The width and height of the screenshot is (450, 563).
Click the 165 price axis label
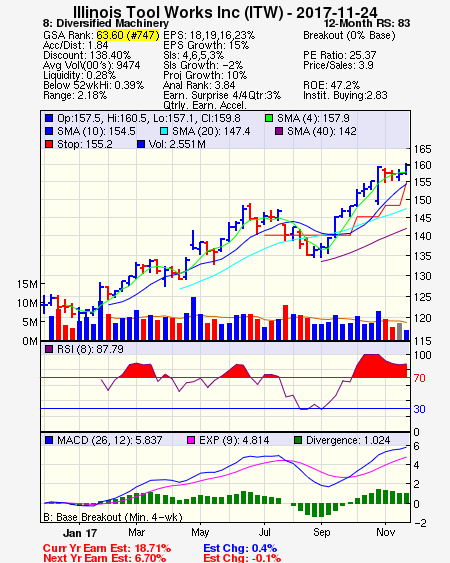tap(422, 149)
